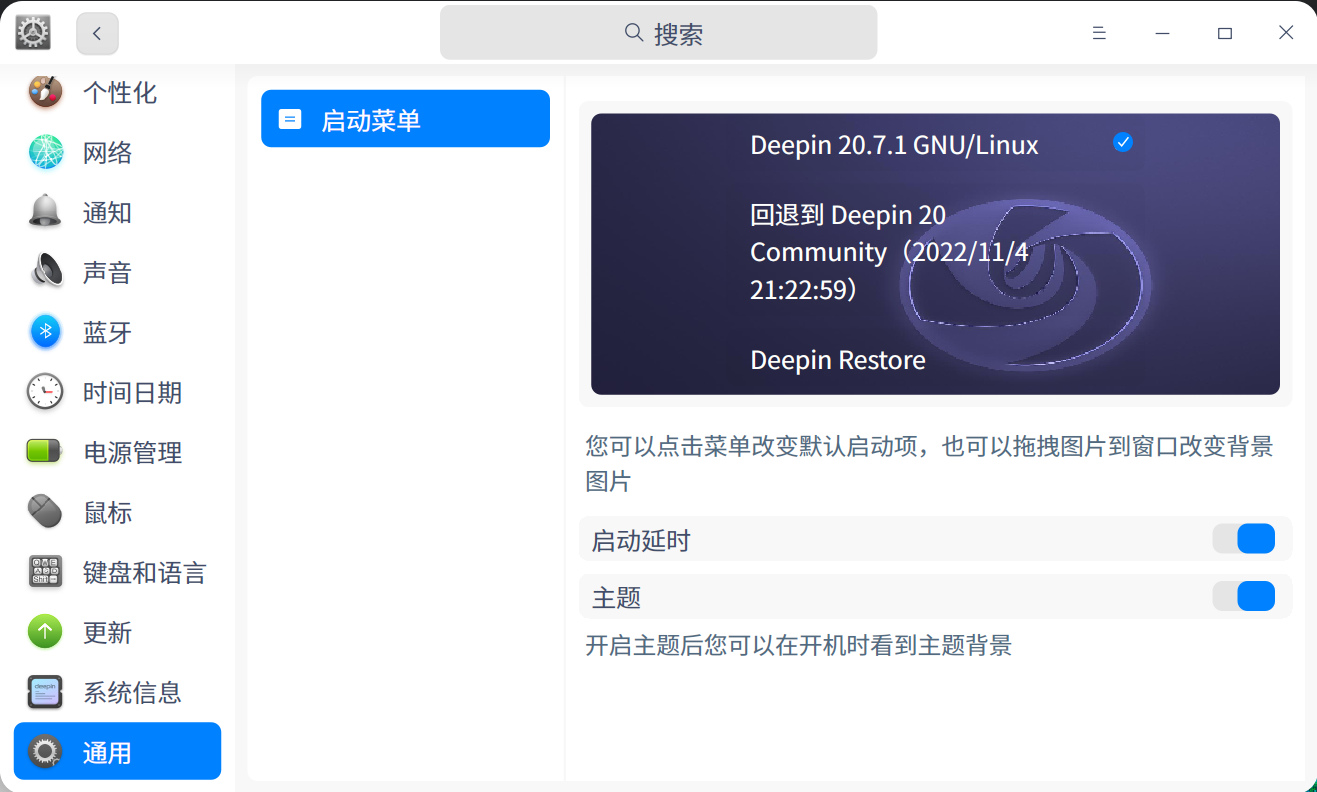The image size is (1317, 792).
Task: Open the main menu hamburger icon
Action: [x=1099, y=33]
